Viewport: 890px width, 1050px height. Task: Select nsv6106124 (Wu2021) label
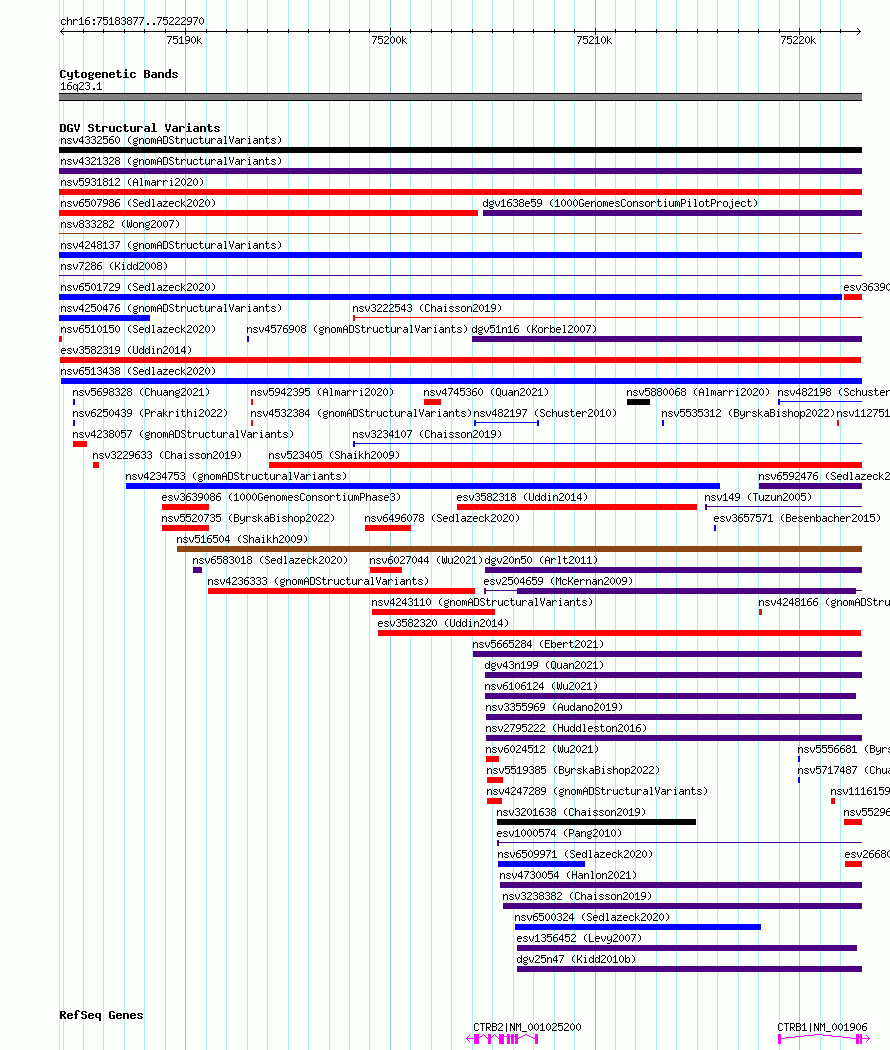tap(541, 687)
